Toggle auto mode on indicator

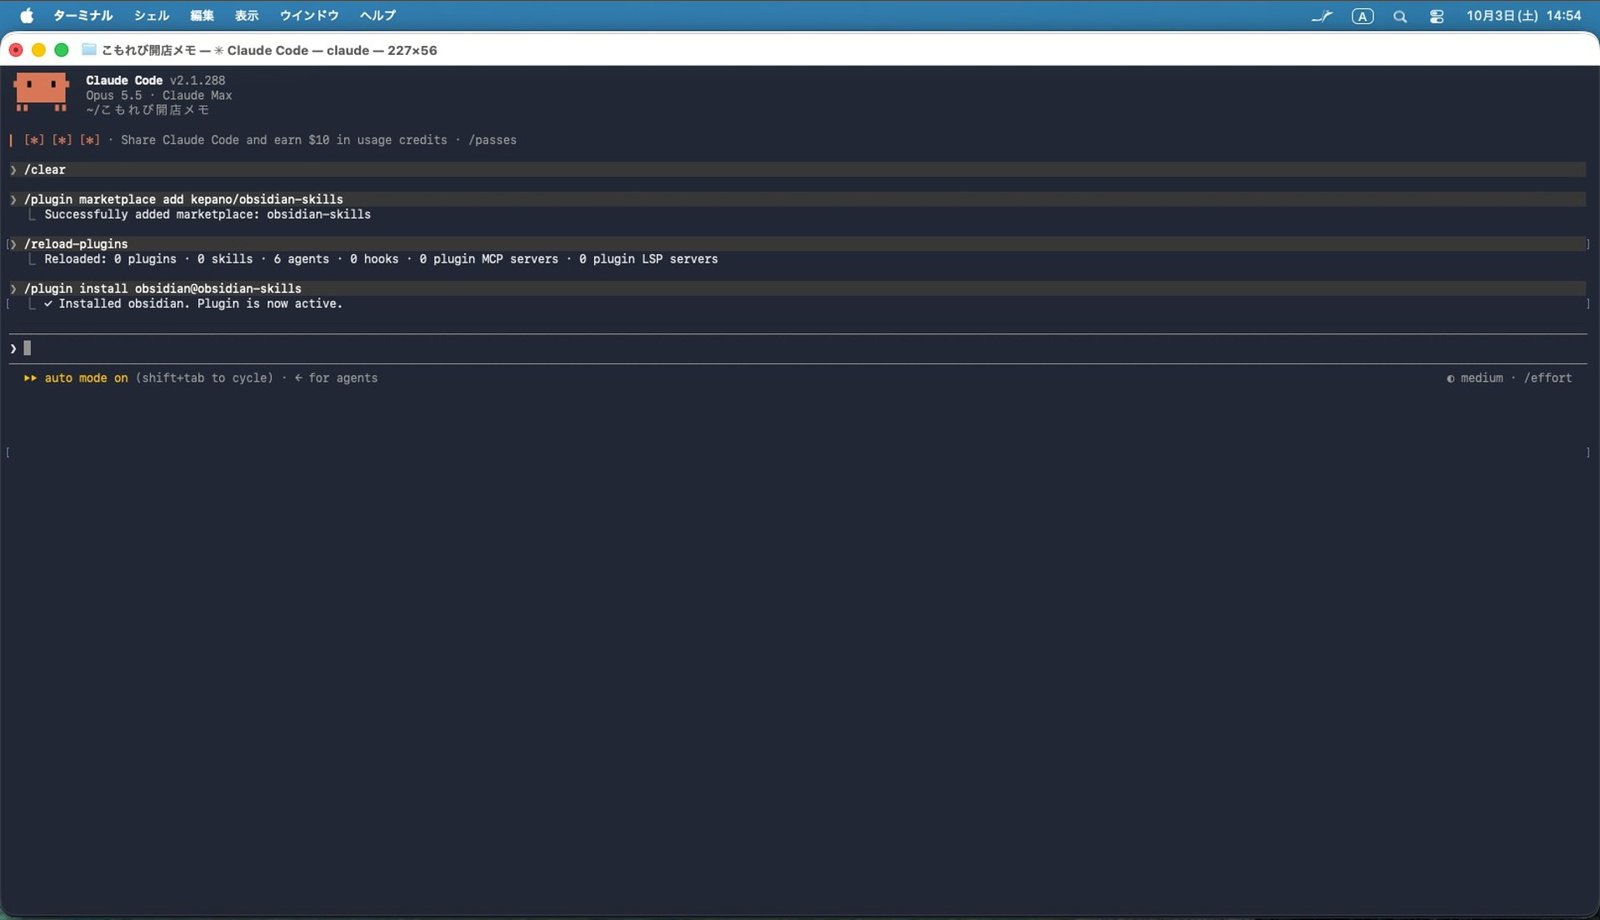[86, 378]
